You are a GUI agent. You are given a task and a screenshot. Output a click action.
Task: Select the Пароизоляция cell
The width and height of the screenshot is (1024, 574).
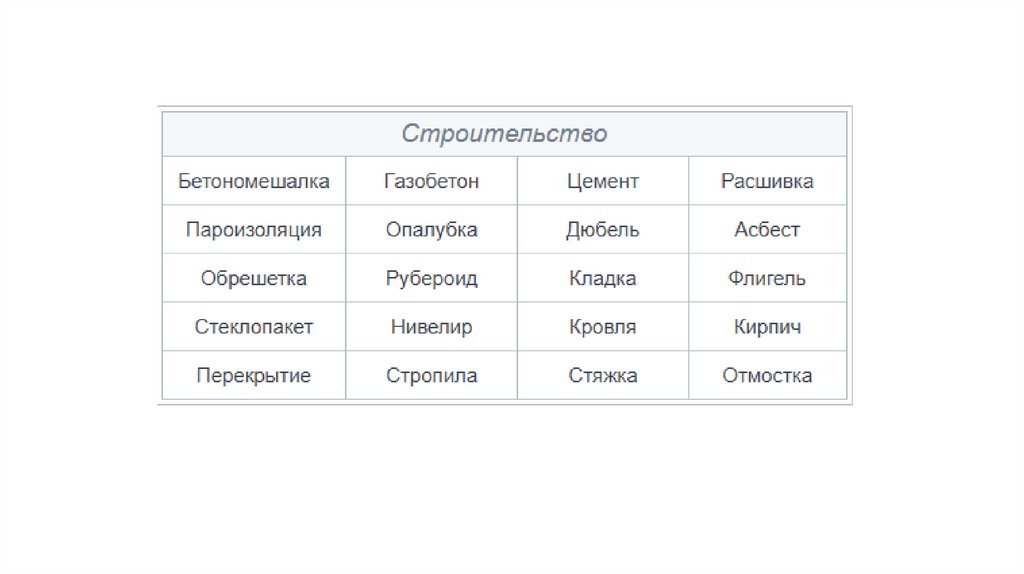(254, 230)
